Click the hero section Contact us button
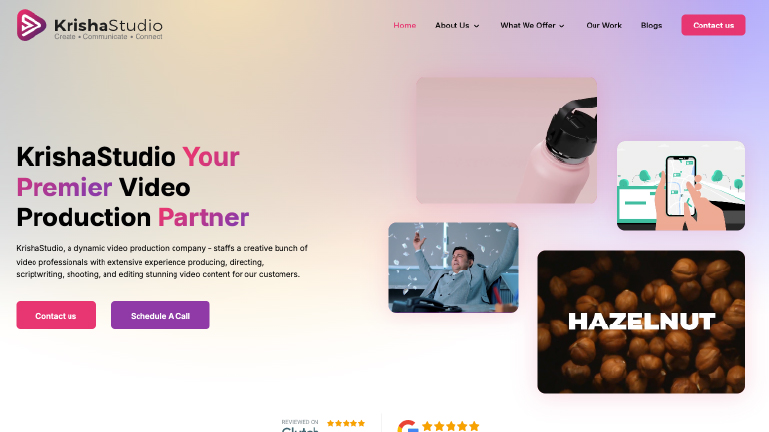The width and height of the screenshot is (769, 432). [56, 315]
